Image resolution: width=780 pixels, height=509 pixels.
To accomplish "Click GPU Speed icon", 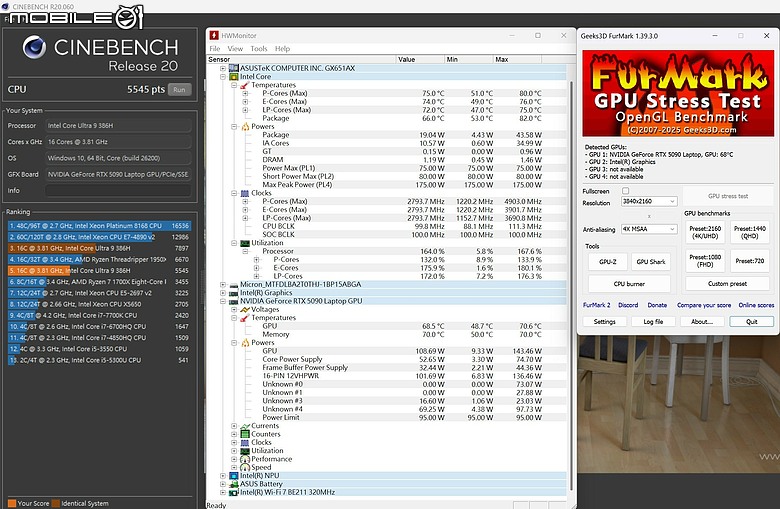I will click(245, 467).
